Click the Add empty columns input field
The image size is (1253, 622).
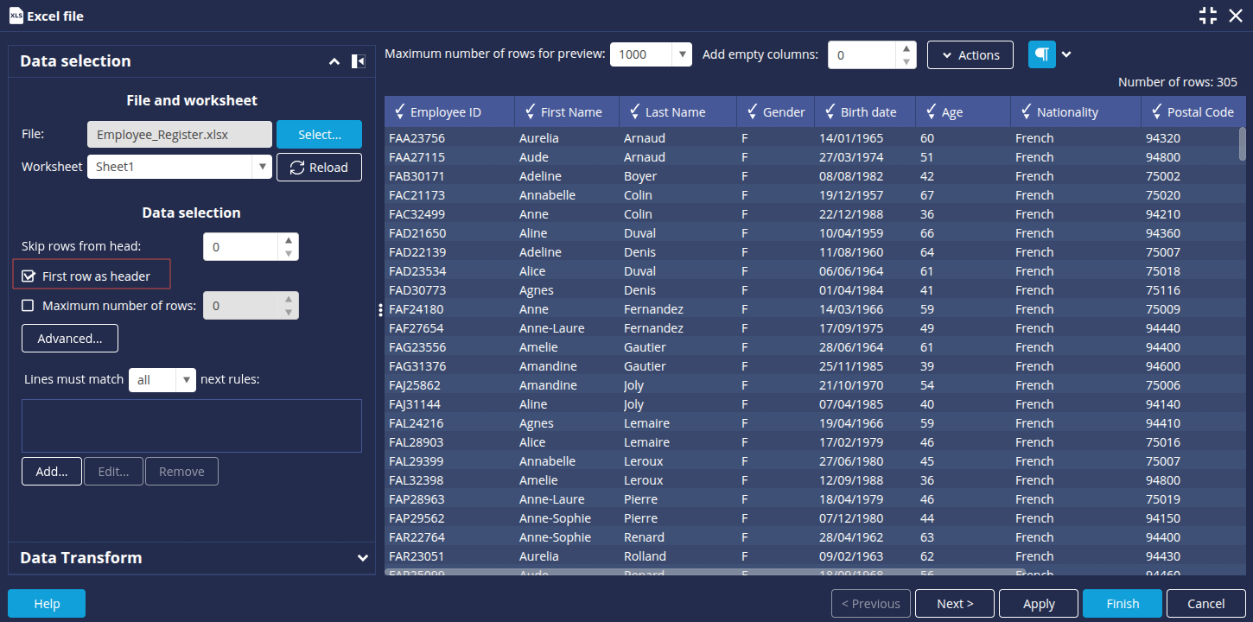(x=862, y=55)
